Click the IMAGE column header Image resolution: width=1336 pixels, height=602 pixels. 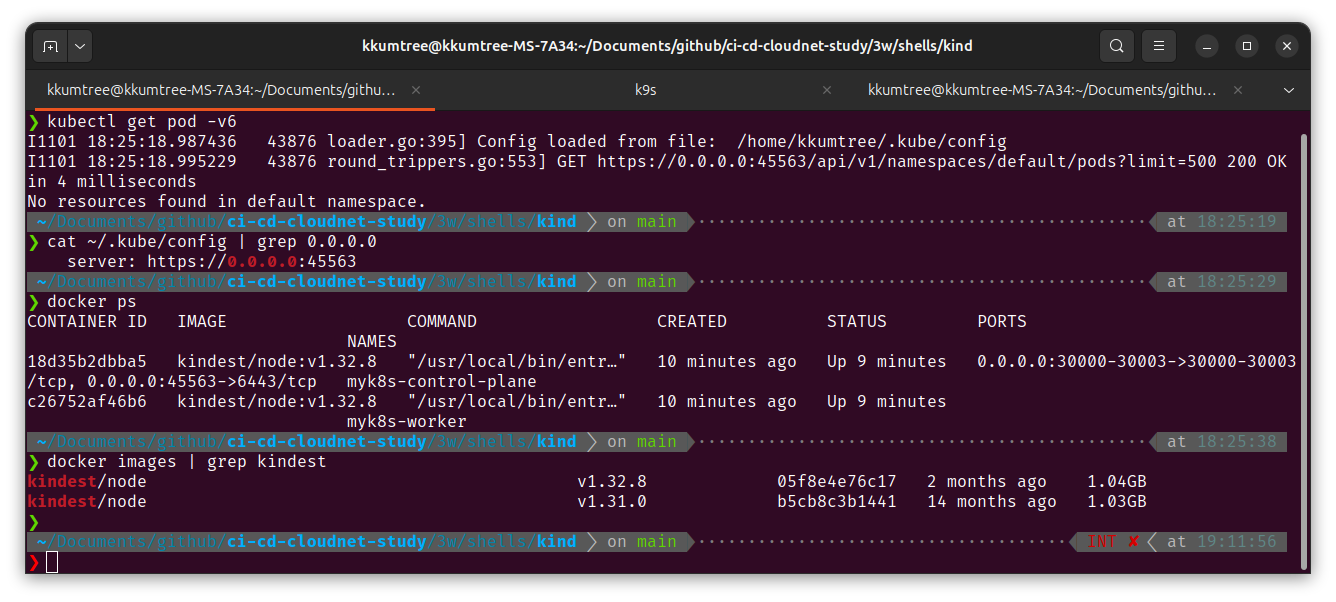pos(202,322)
